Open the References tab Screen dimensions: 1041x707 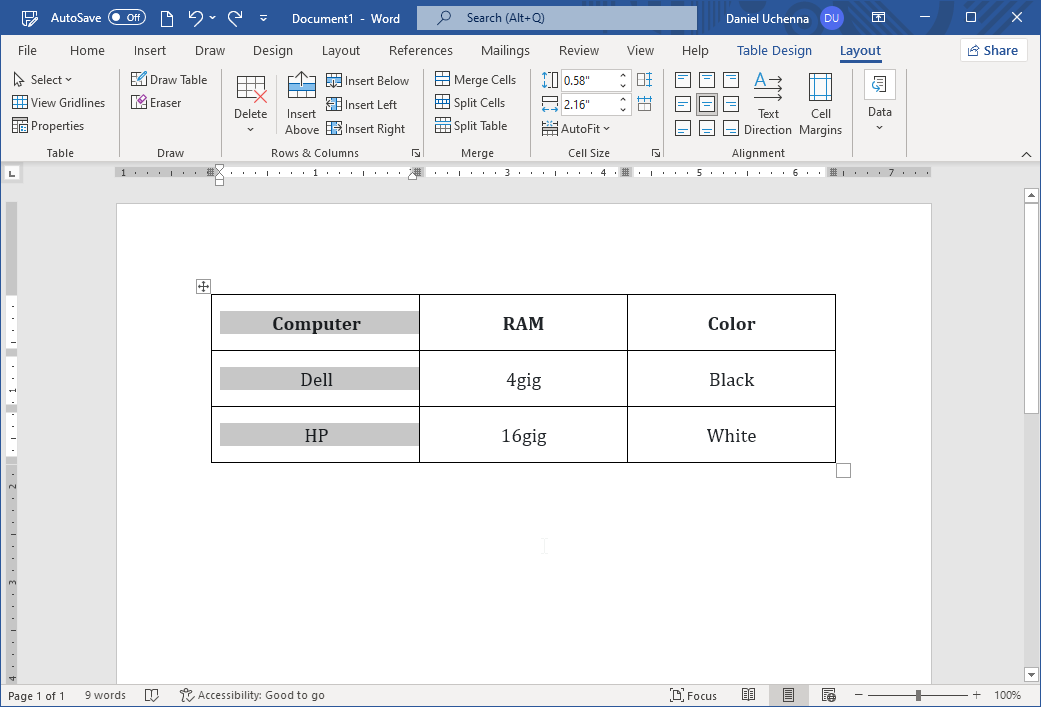click(420, 51)
